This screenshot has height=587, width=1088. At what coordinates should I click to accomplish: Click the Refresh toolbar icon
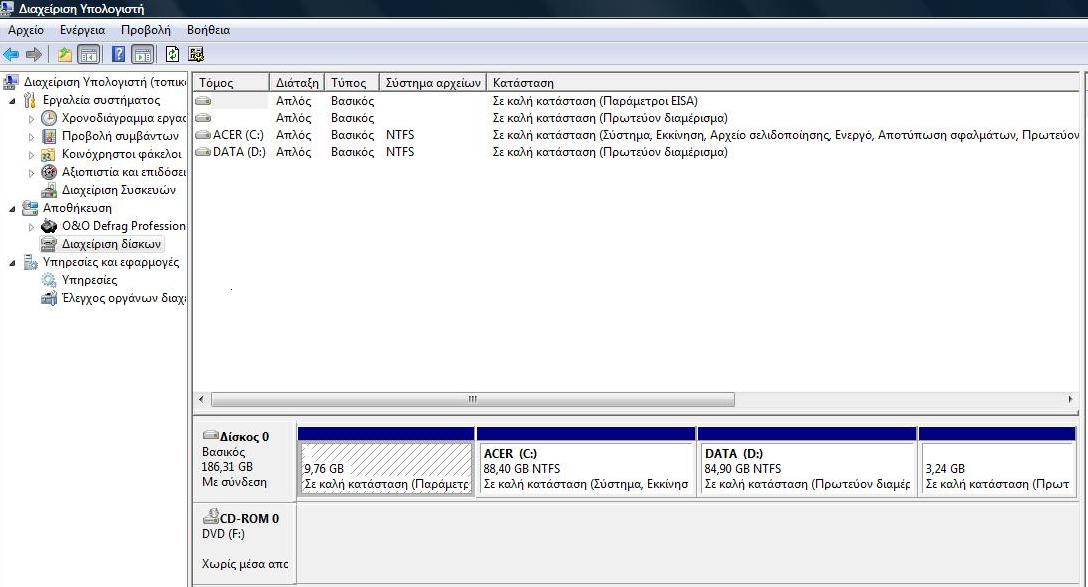172,54
